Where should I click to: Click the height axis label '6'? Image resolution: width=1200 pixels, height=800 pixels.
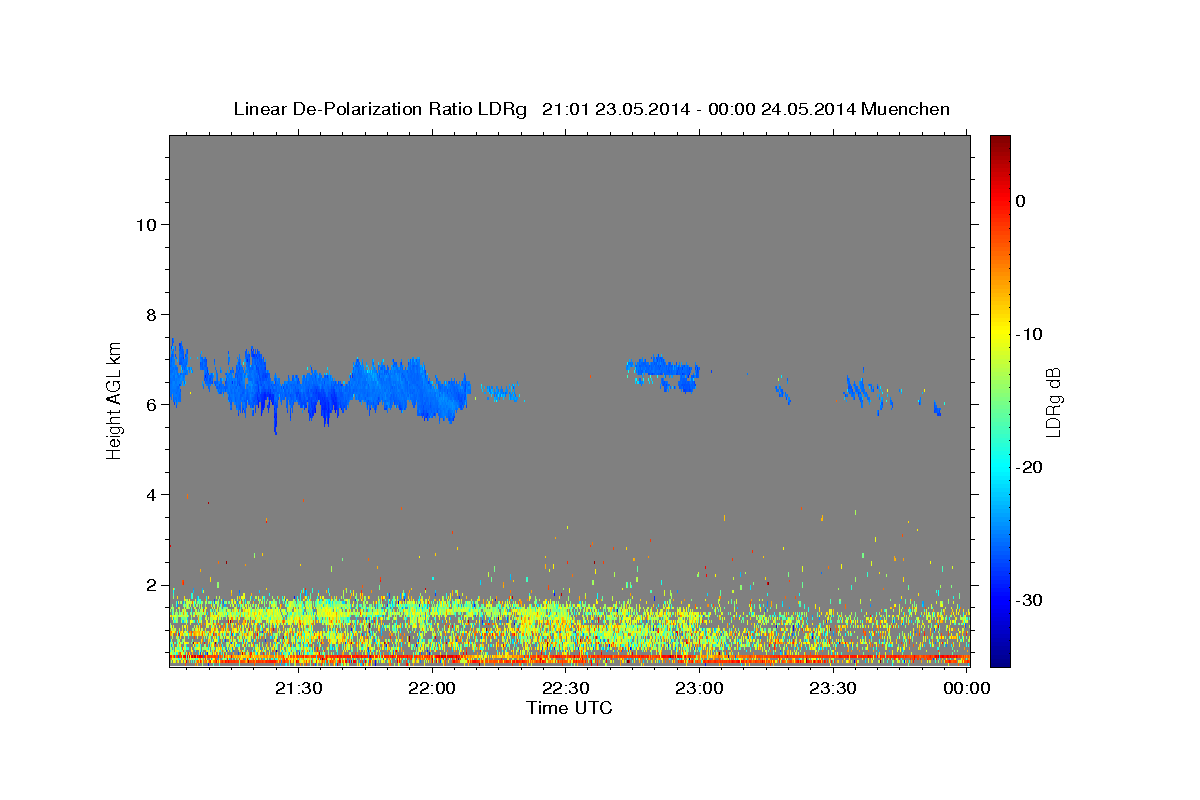click(152, 405)
